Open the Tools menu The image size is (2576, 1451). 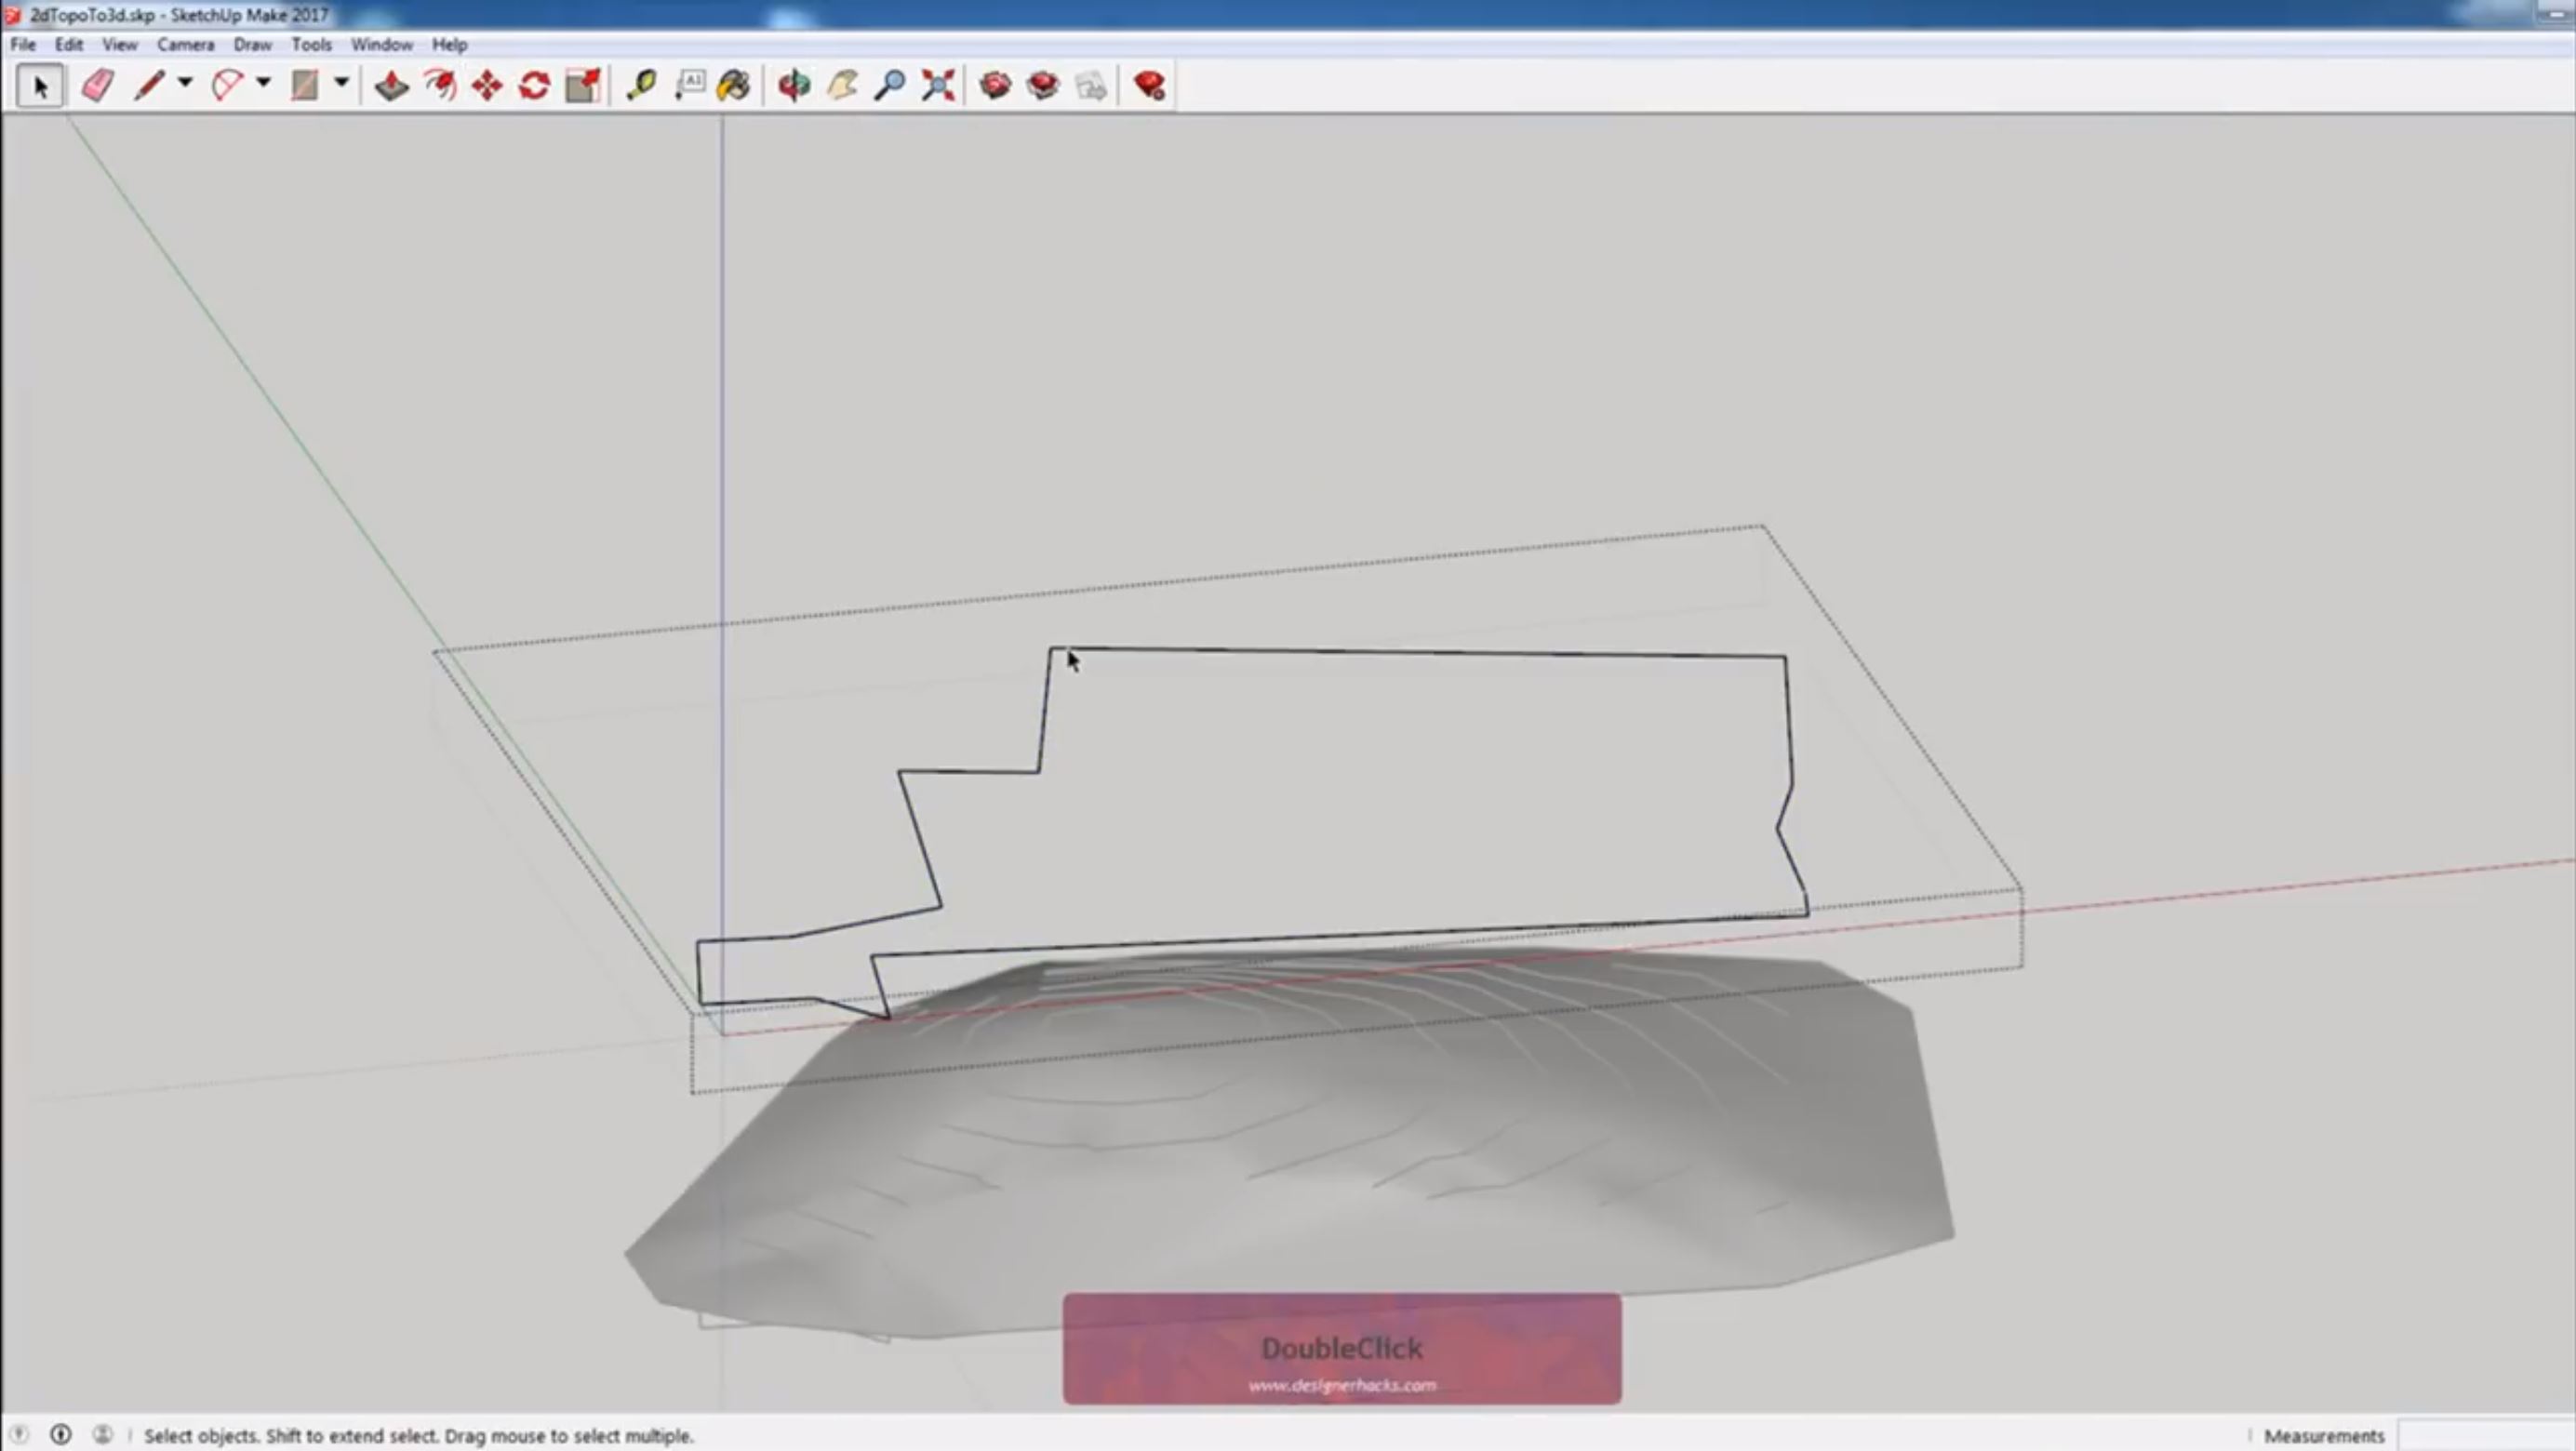[312, 45]
